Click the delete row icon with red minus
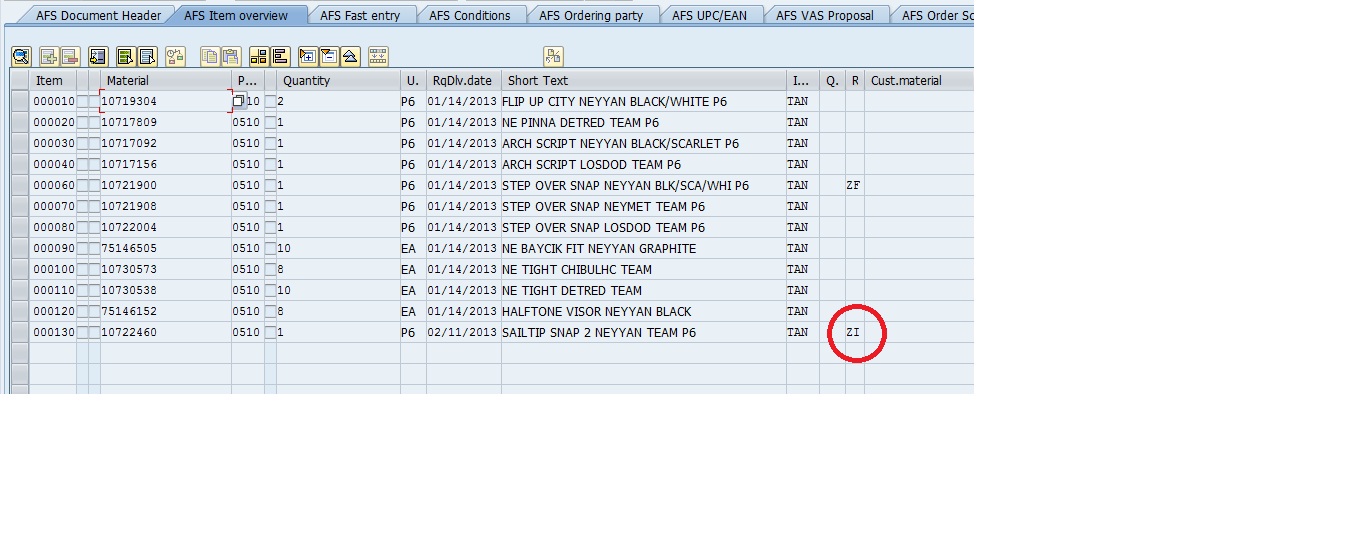Screen dimensions: 1359x552 [69, 56]
